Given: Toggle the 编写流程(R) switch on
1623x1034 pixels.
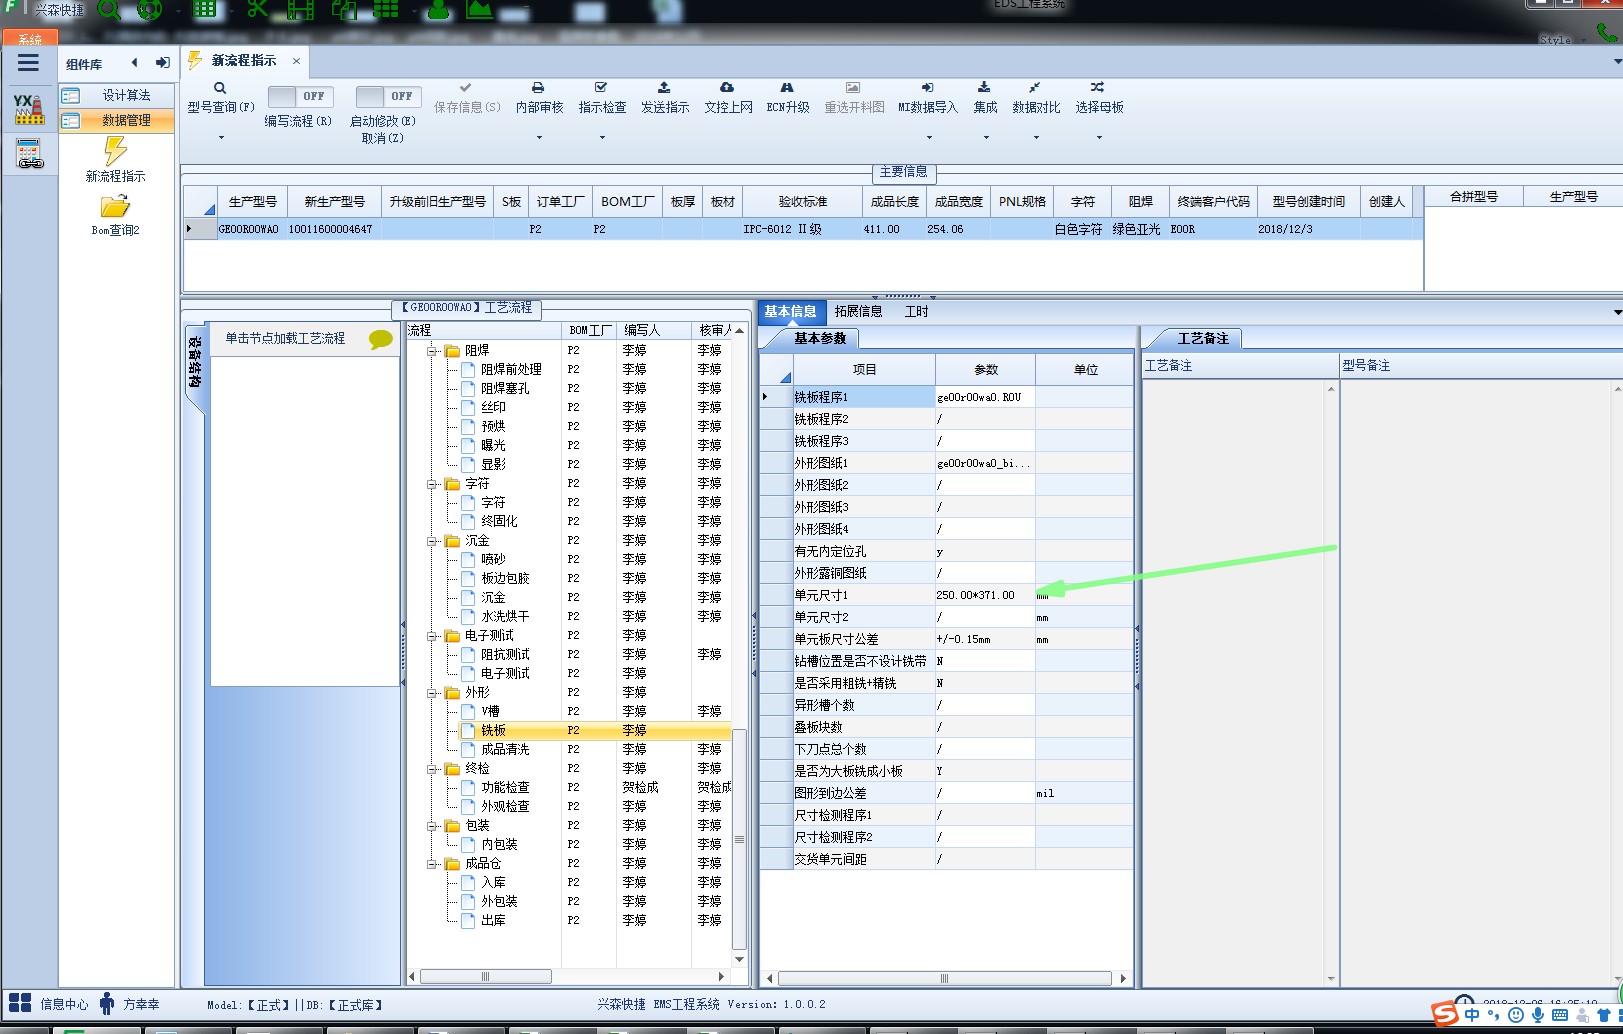Looking at the screenshot, I should pyautogui.click(x=299, y=96).
